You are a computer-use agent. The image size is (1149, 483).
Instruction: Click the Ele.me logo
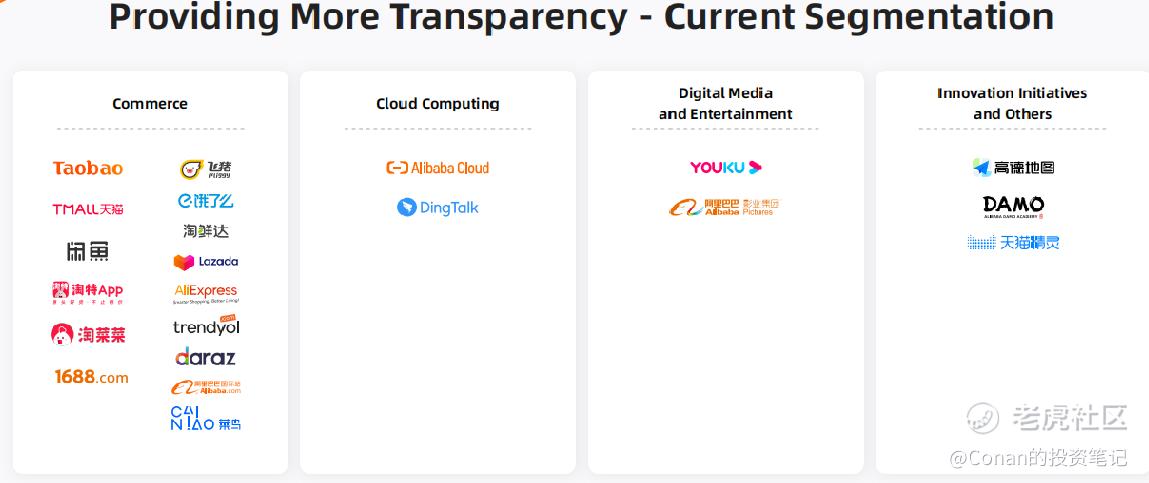pyautogui.click(x=205, y=201)
